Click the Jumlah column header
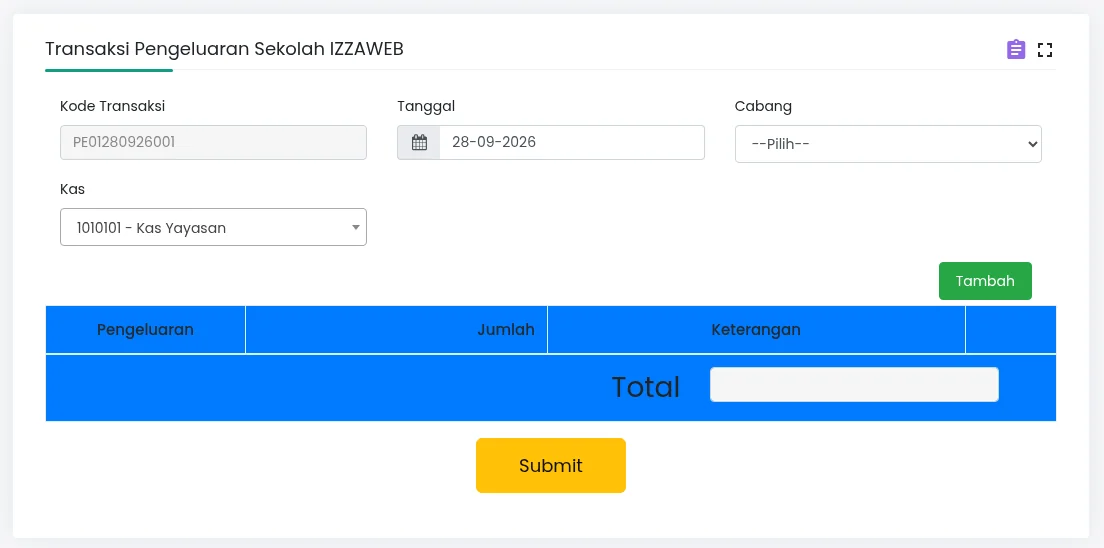1104x548 pixels. (396, 330)
